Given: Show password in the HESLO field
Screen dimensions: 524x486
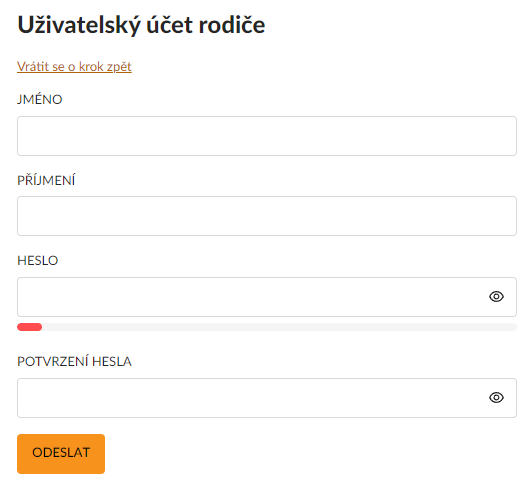Looking at the screenshot, I should pos(496,296).
